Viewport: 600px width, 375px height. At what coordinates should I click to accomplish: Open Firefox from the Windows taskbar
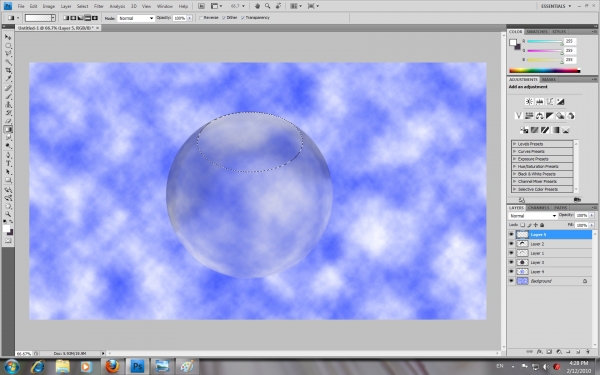pos(112,366)
